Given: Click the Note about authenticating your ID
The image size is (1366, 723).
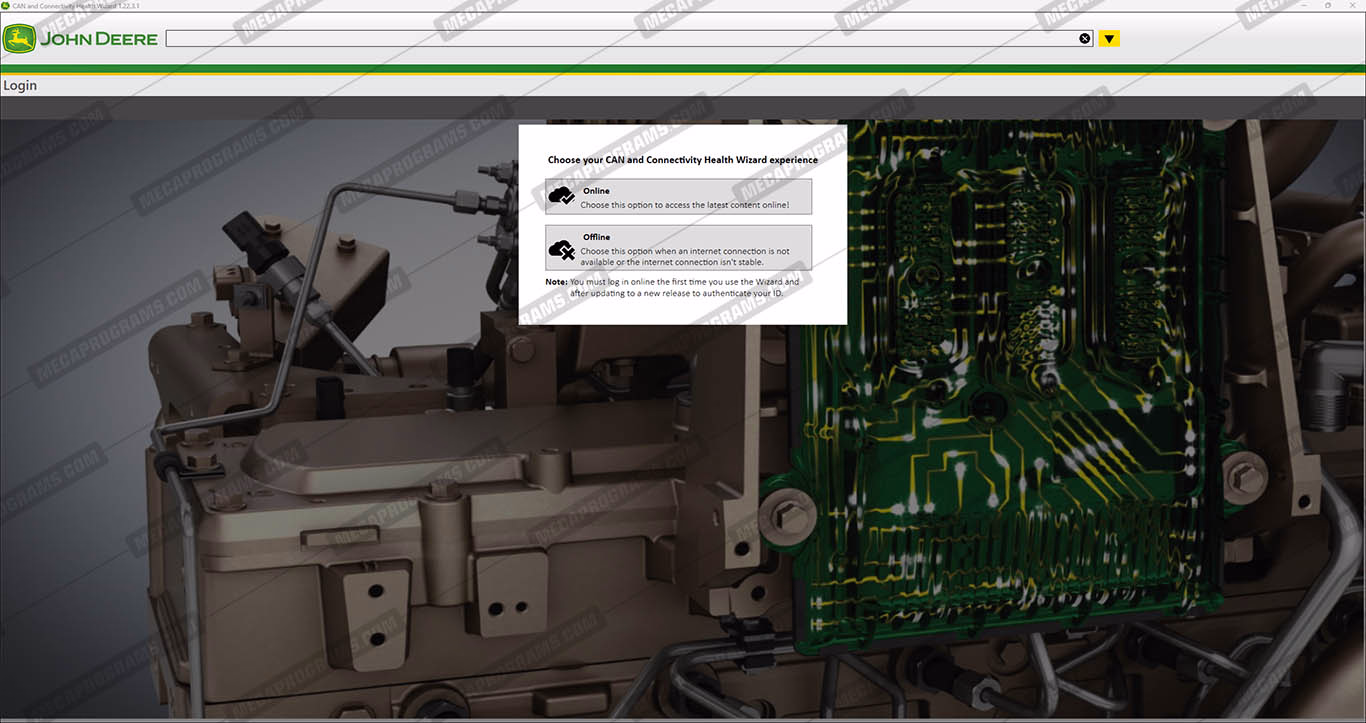Looking at the screenshot, I should point(672,288).
